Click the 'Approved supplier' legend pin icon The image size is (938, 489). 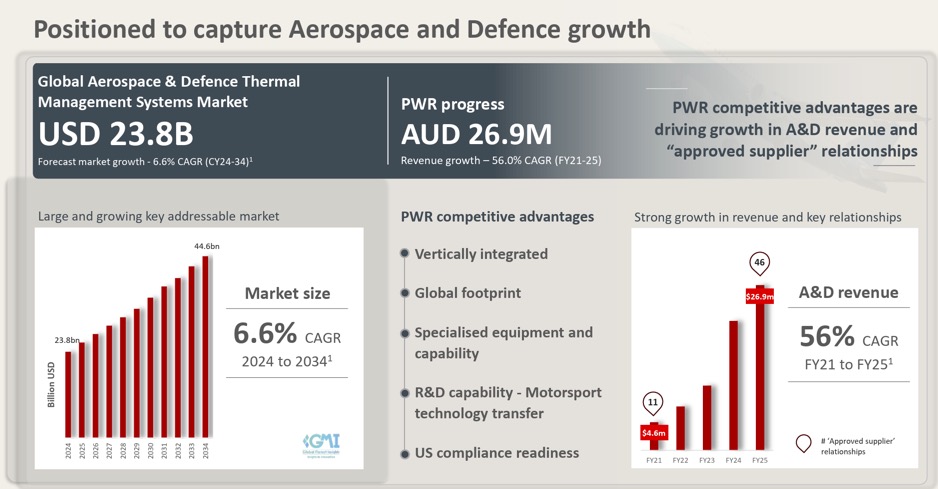pyautogui.click(x=802, y=445)
